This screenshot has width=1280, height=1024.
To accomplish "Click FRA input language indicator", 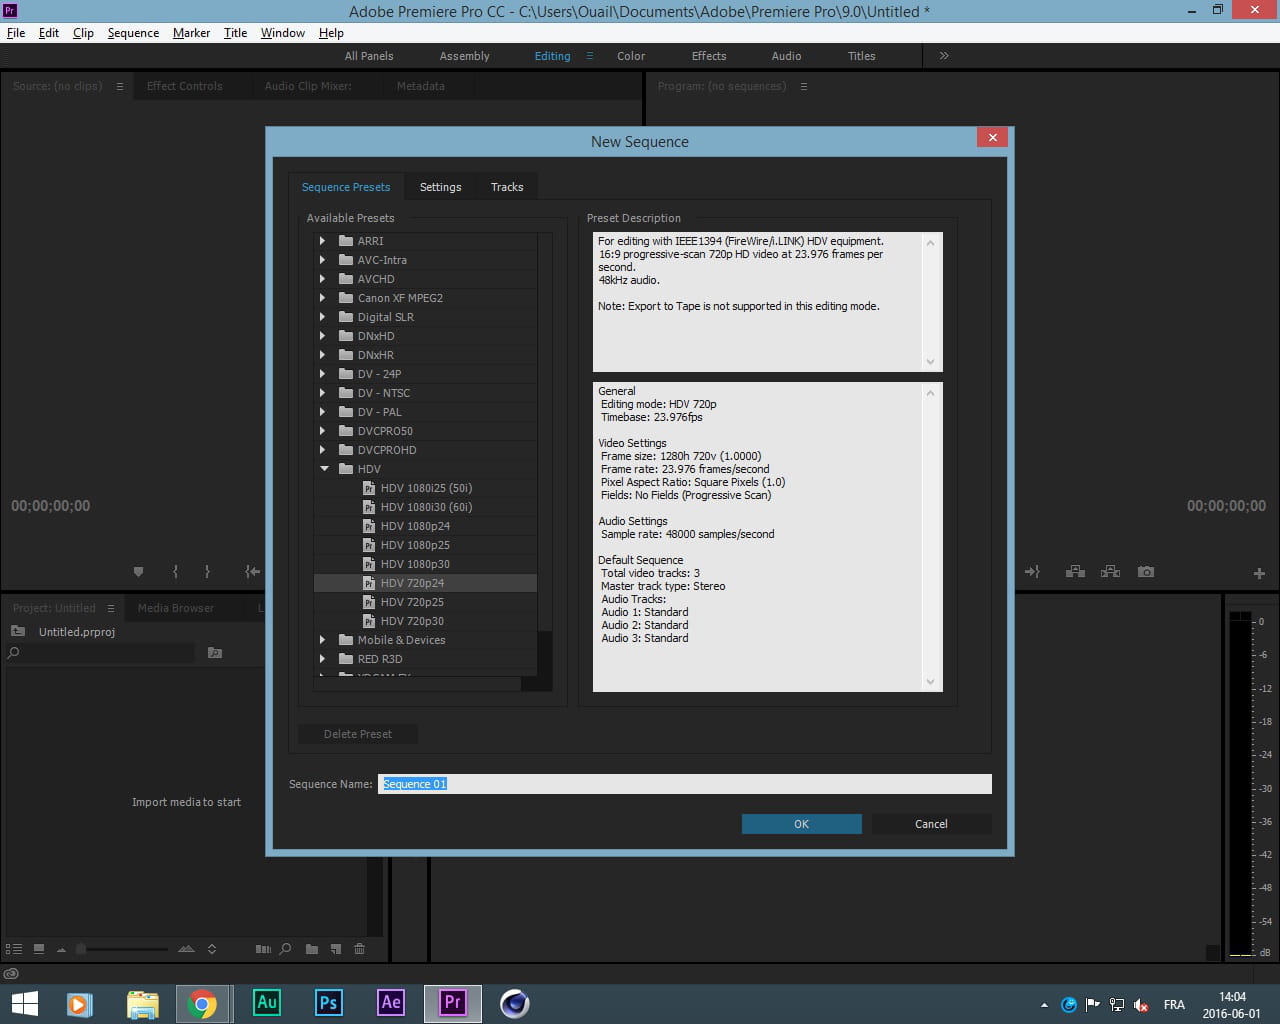I will (1174, 1005).
